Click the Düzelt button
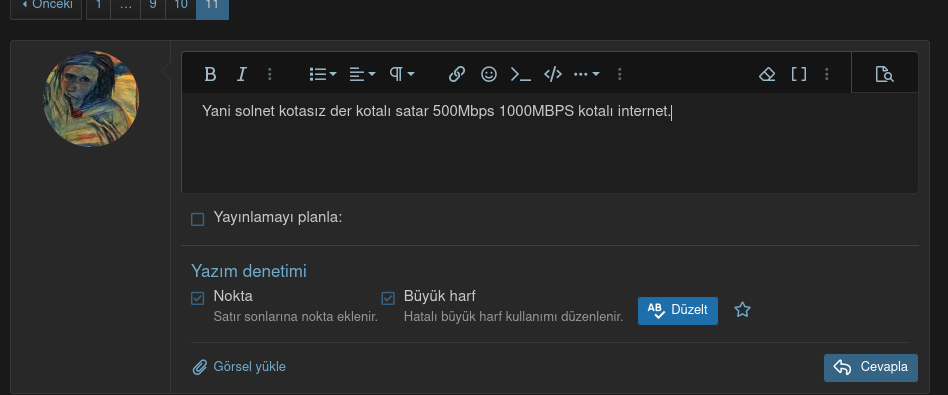 click(x=678, y=310)
